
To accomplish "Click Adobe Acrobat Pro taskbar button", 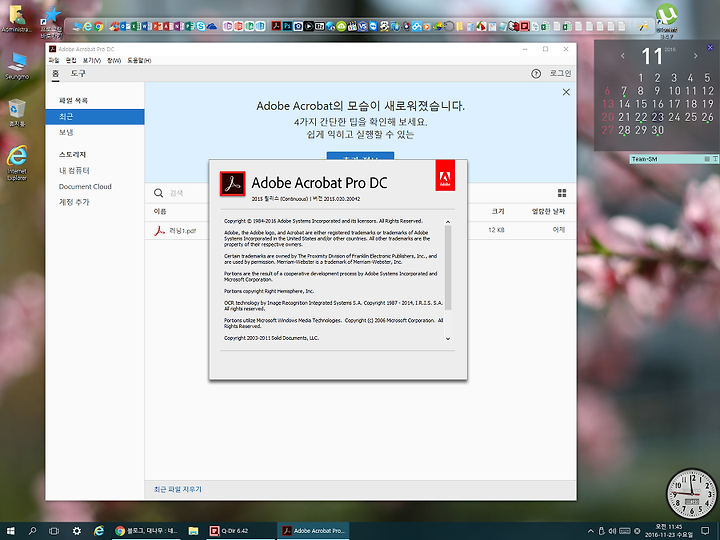I will click(x=313, y=531).
